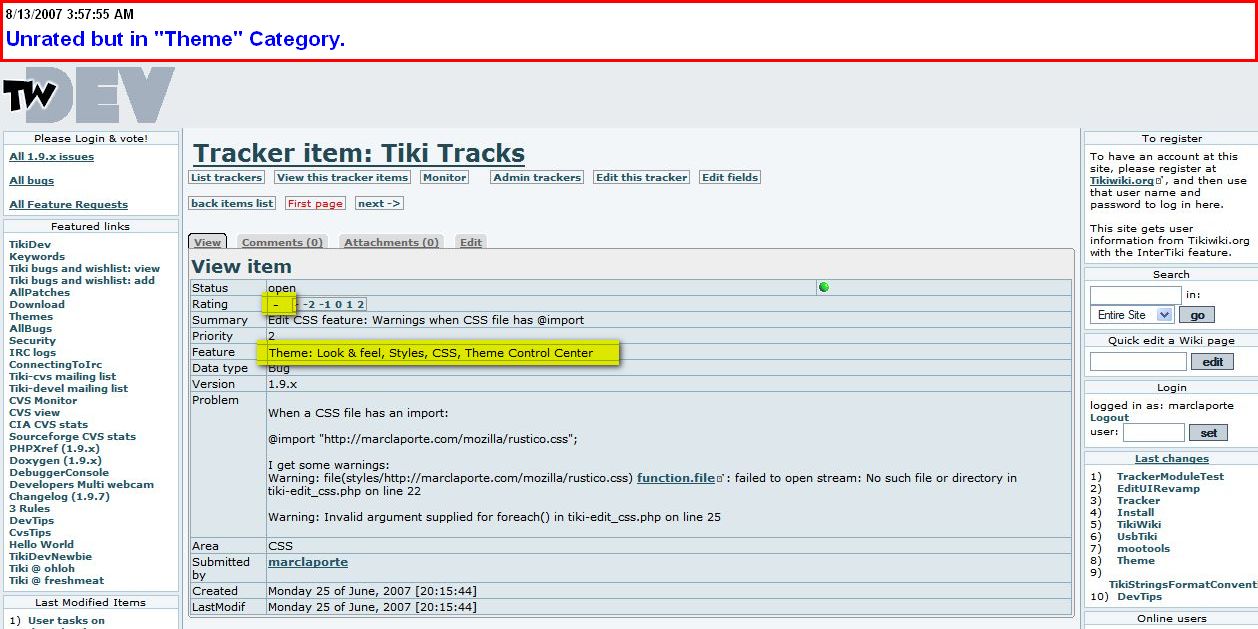Switch to the Comments (0) tab

point(282,242)
